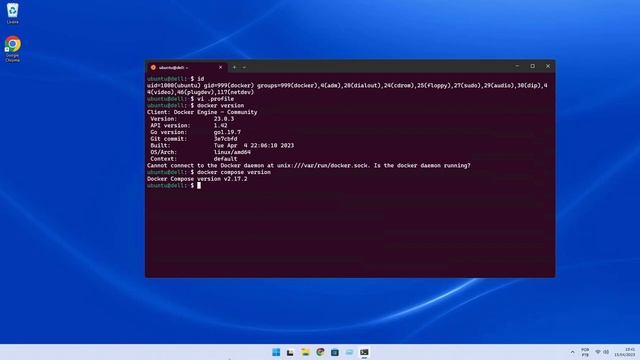This screenshot has width=640, height=360.
Task: Open the Windows Start menu
Action: (x=276, y=352)
